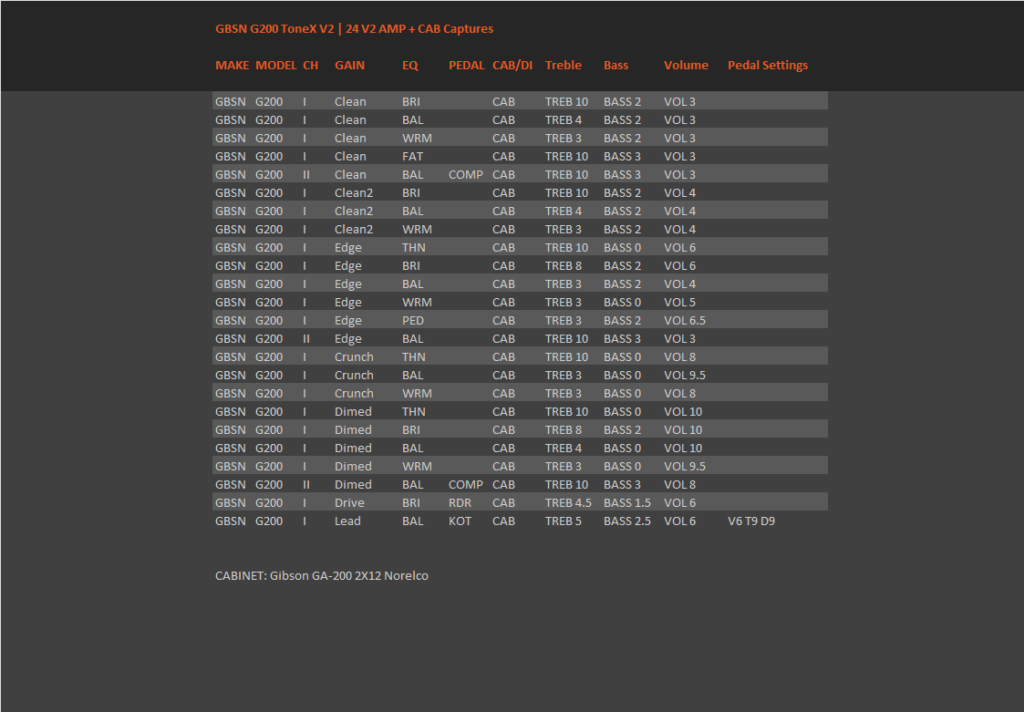Click channel II in the Edge BAL row

[x=306, y=339]
